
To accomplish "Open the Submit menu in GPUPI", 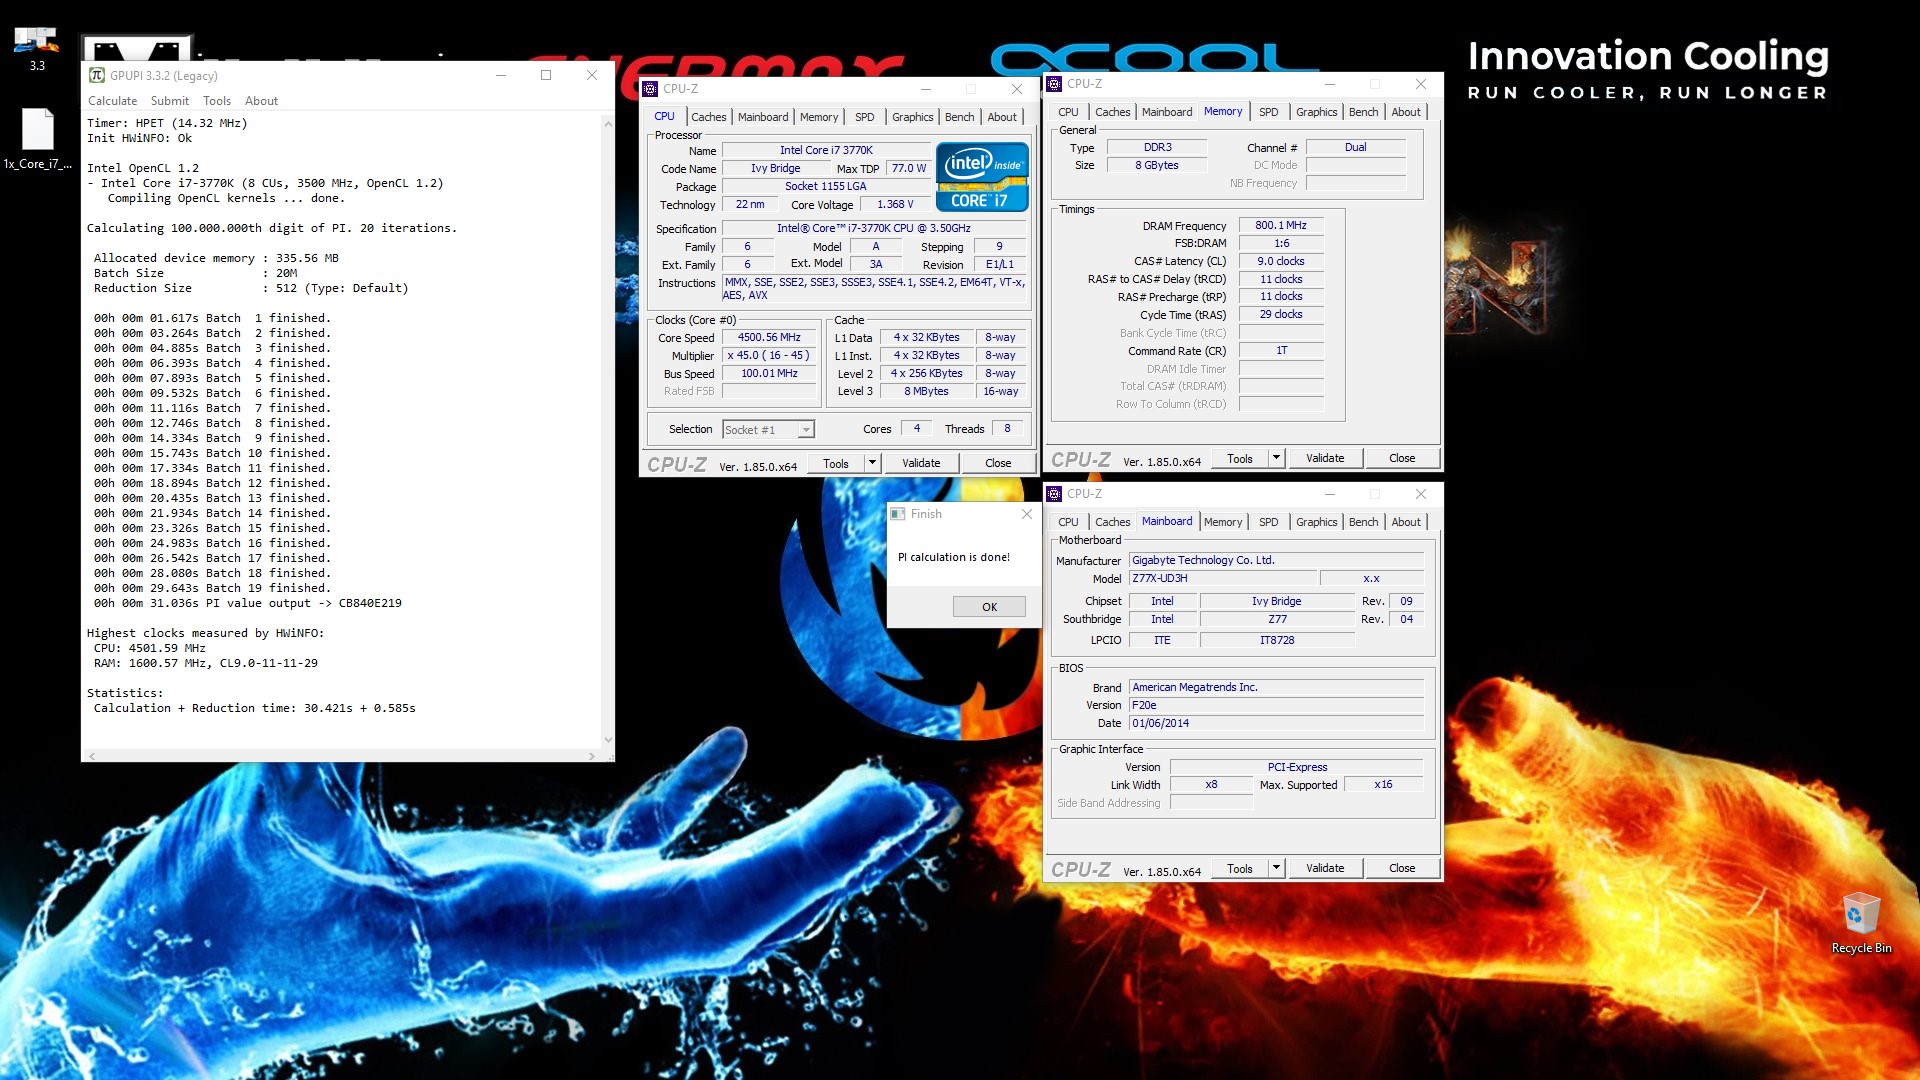I will (170, 101).
